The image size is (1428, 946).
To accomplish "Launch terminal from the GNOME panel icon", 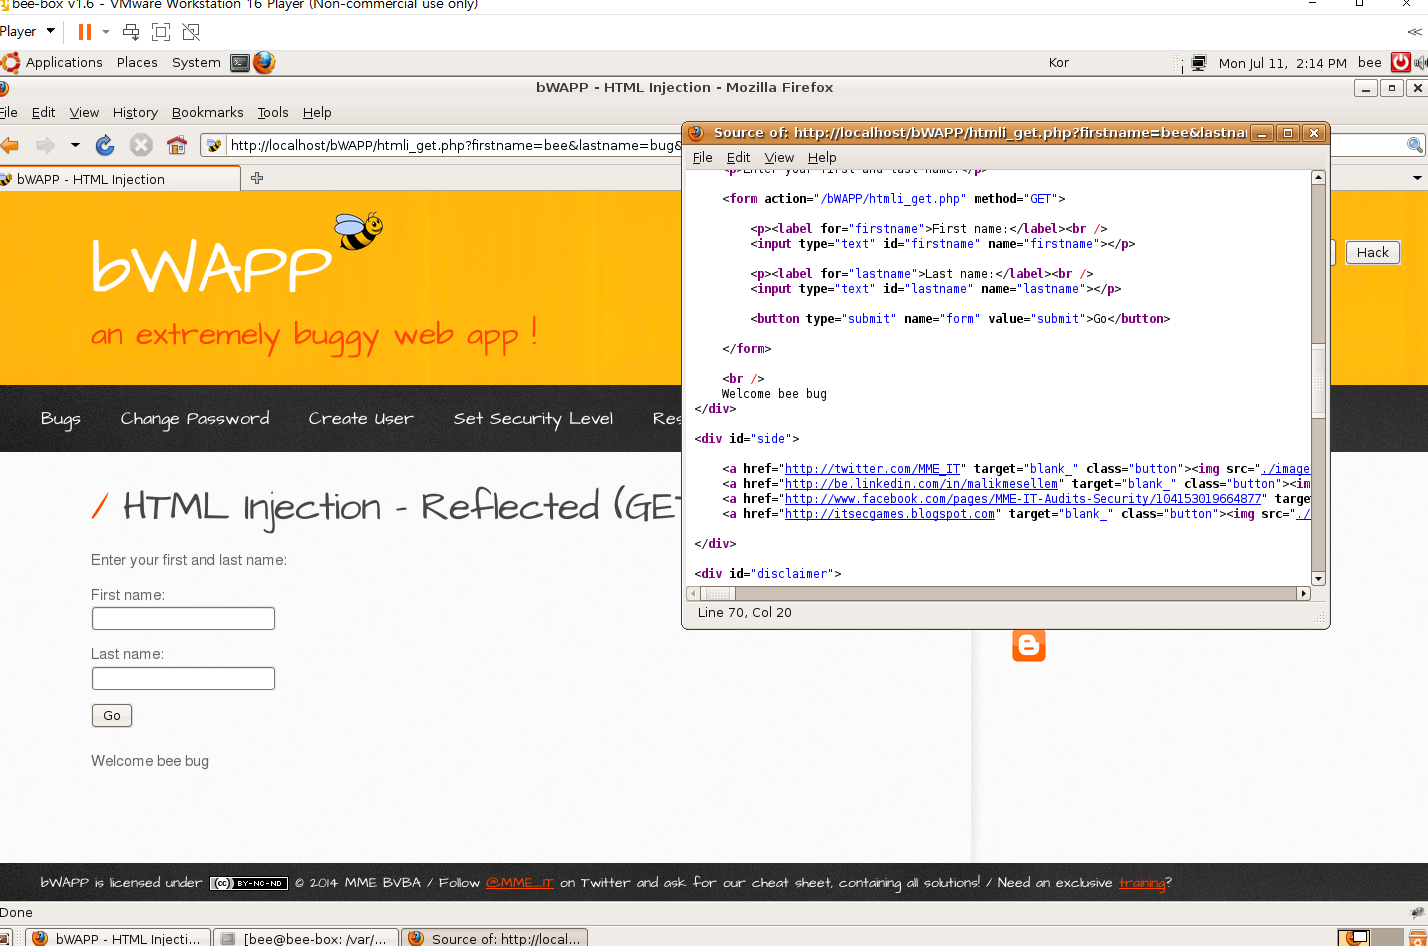I will (240, 62).
